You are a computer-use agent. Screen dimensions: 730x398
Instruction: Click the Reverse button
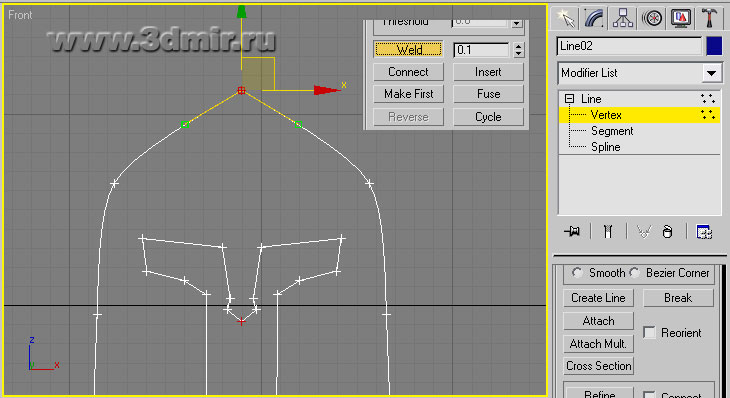[408, 117]
